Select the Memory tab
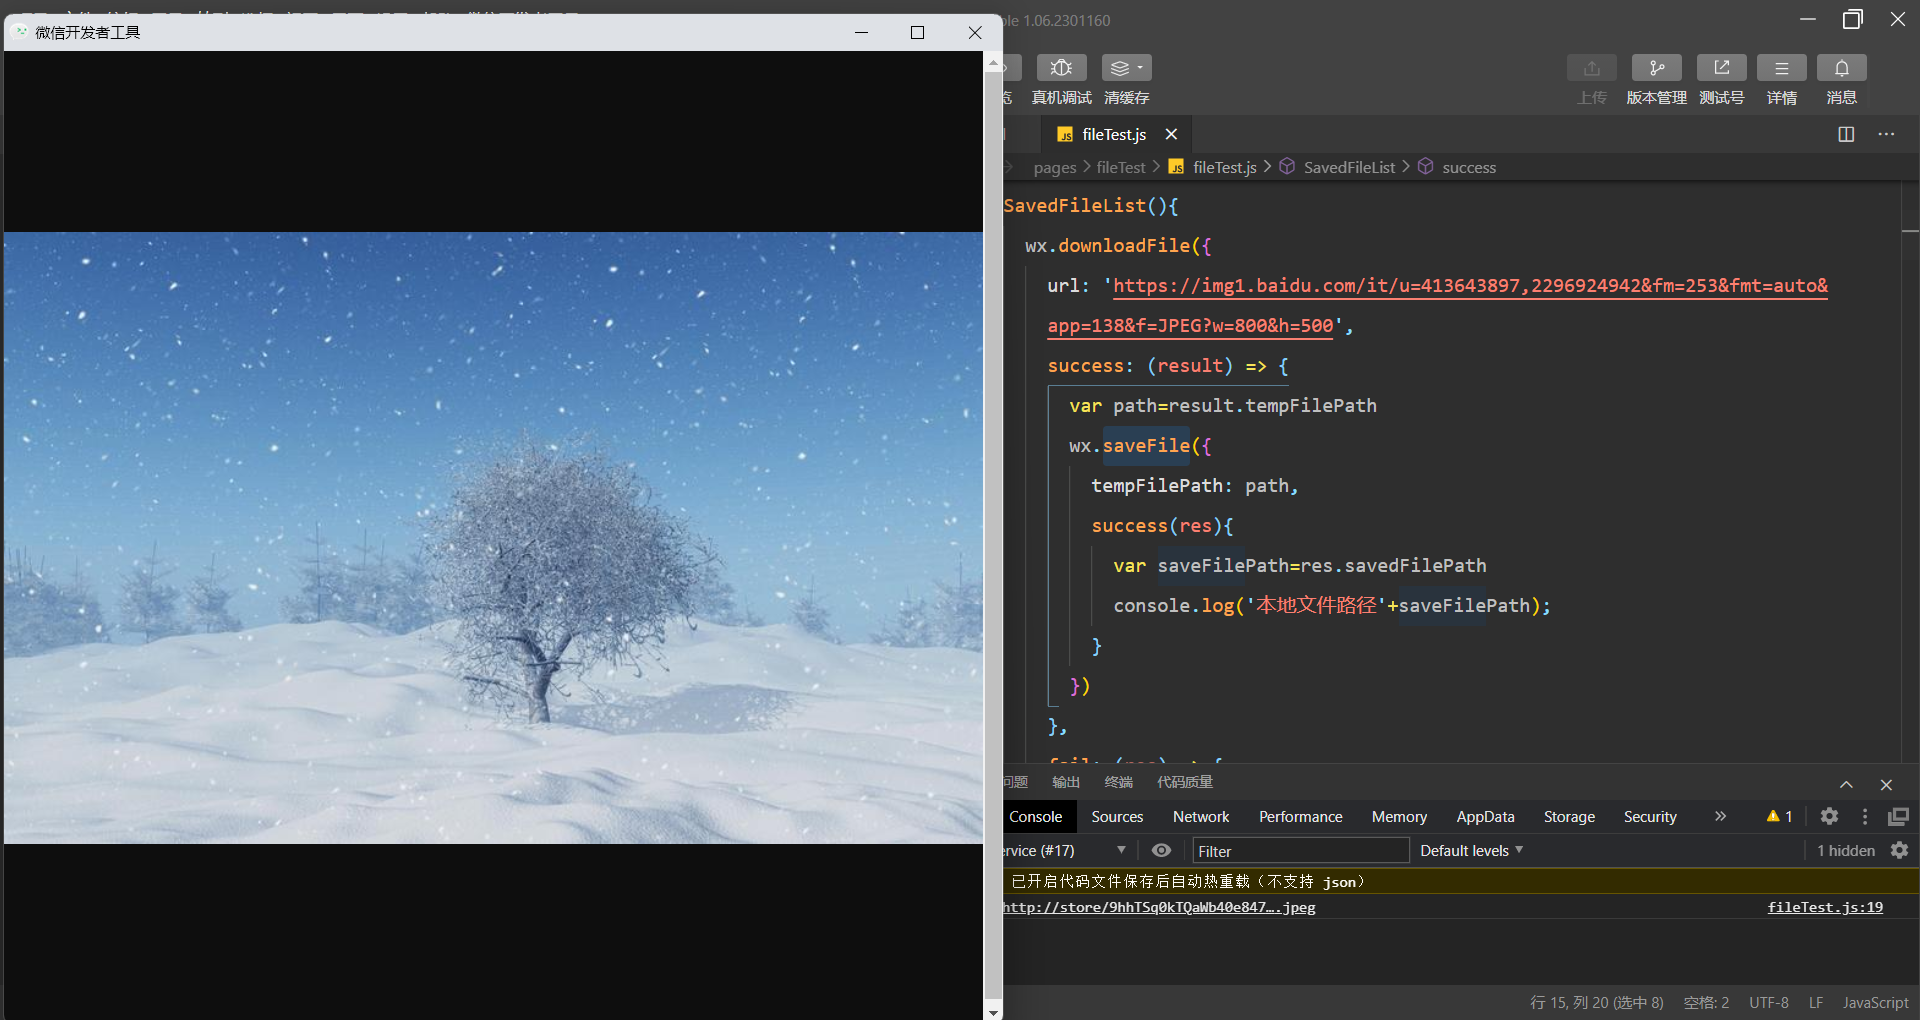This screenshot has width=1920, height=1020. tap(1399, 816)
